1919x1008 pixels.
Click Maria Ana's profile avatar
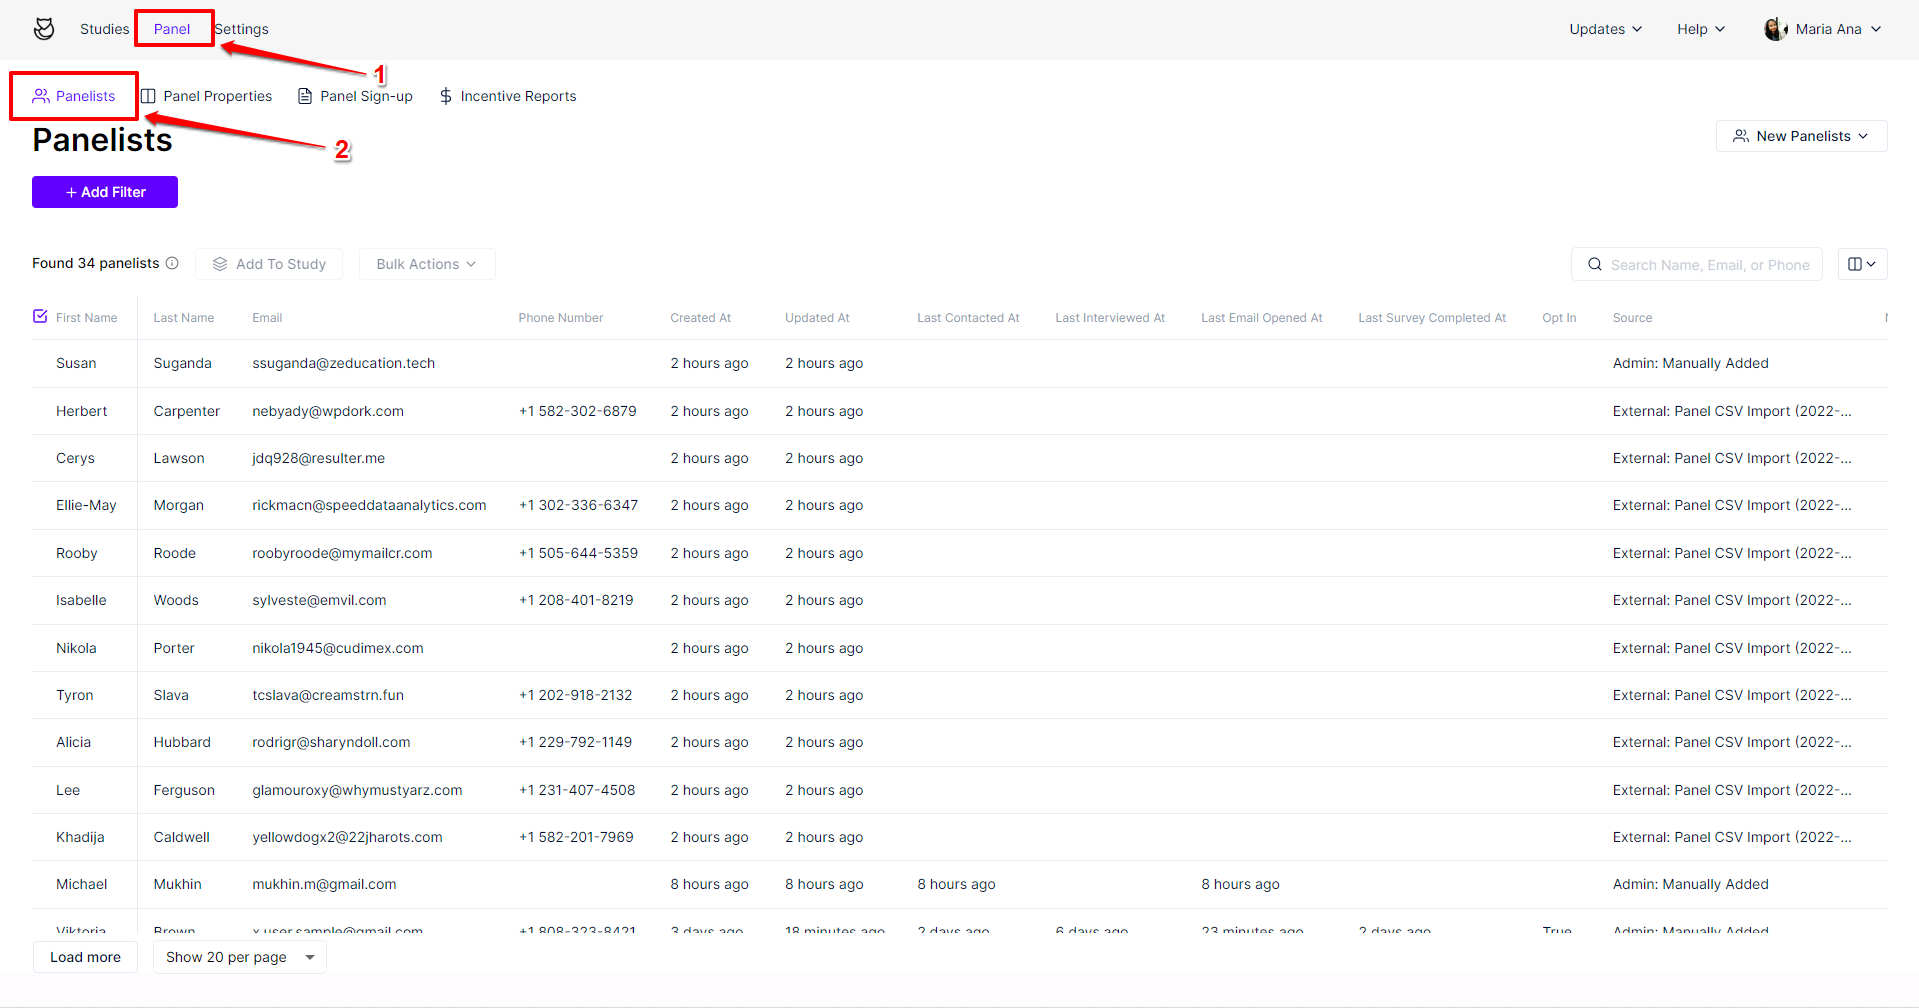(1776, 29)
